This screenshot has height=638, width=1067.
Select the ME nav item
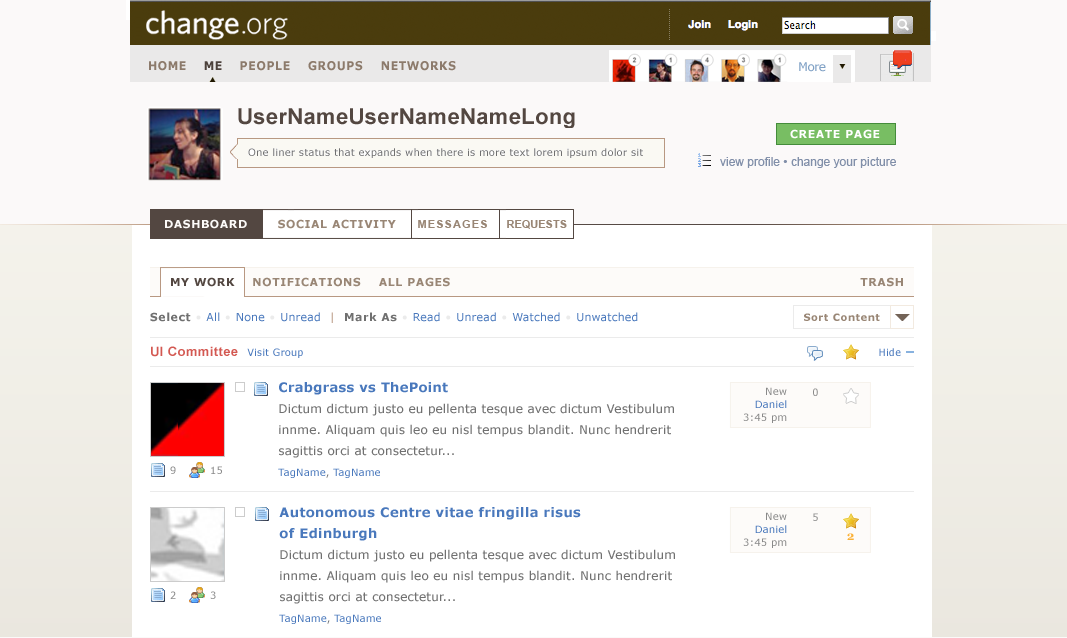pos(213,66)
